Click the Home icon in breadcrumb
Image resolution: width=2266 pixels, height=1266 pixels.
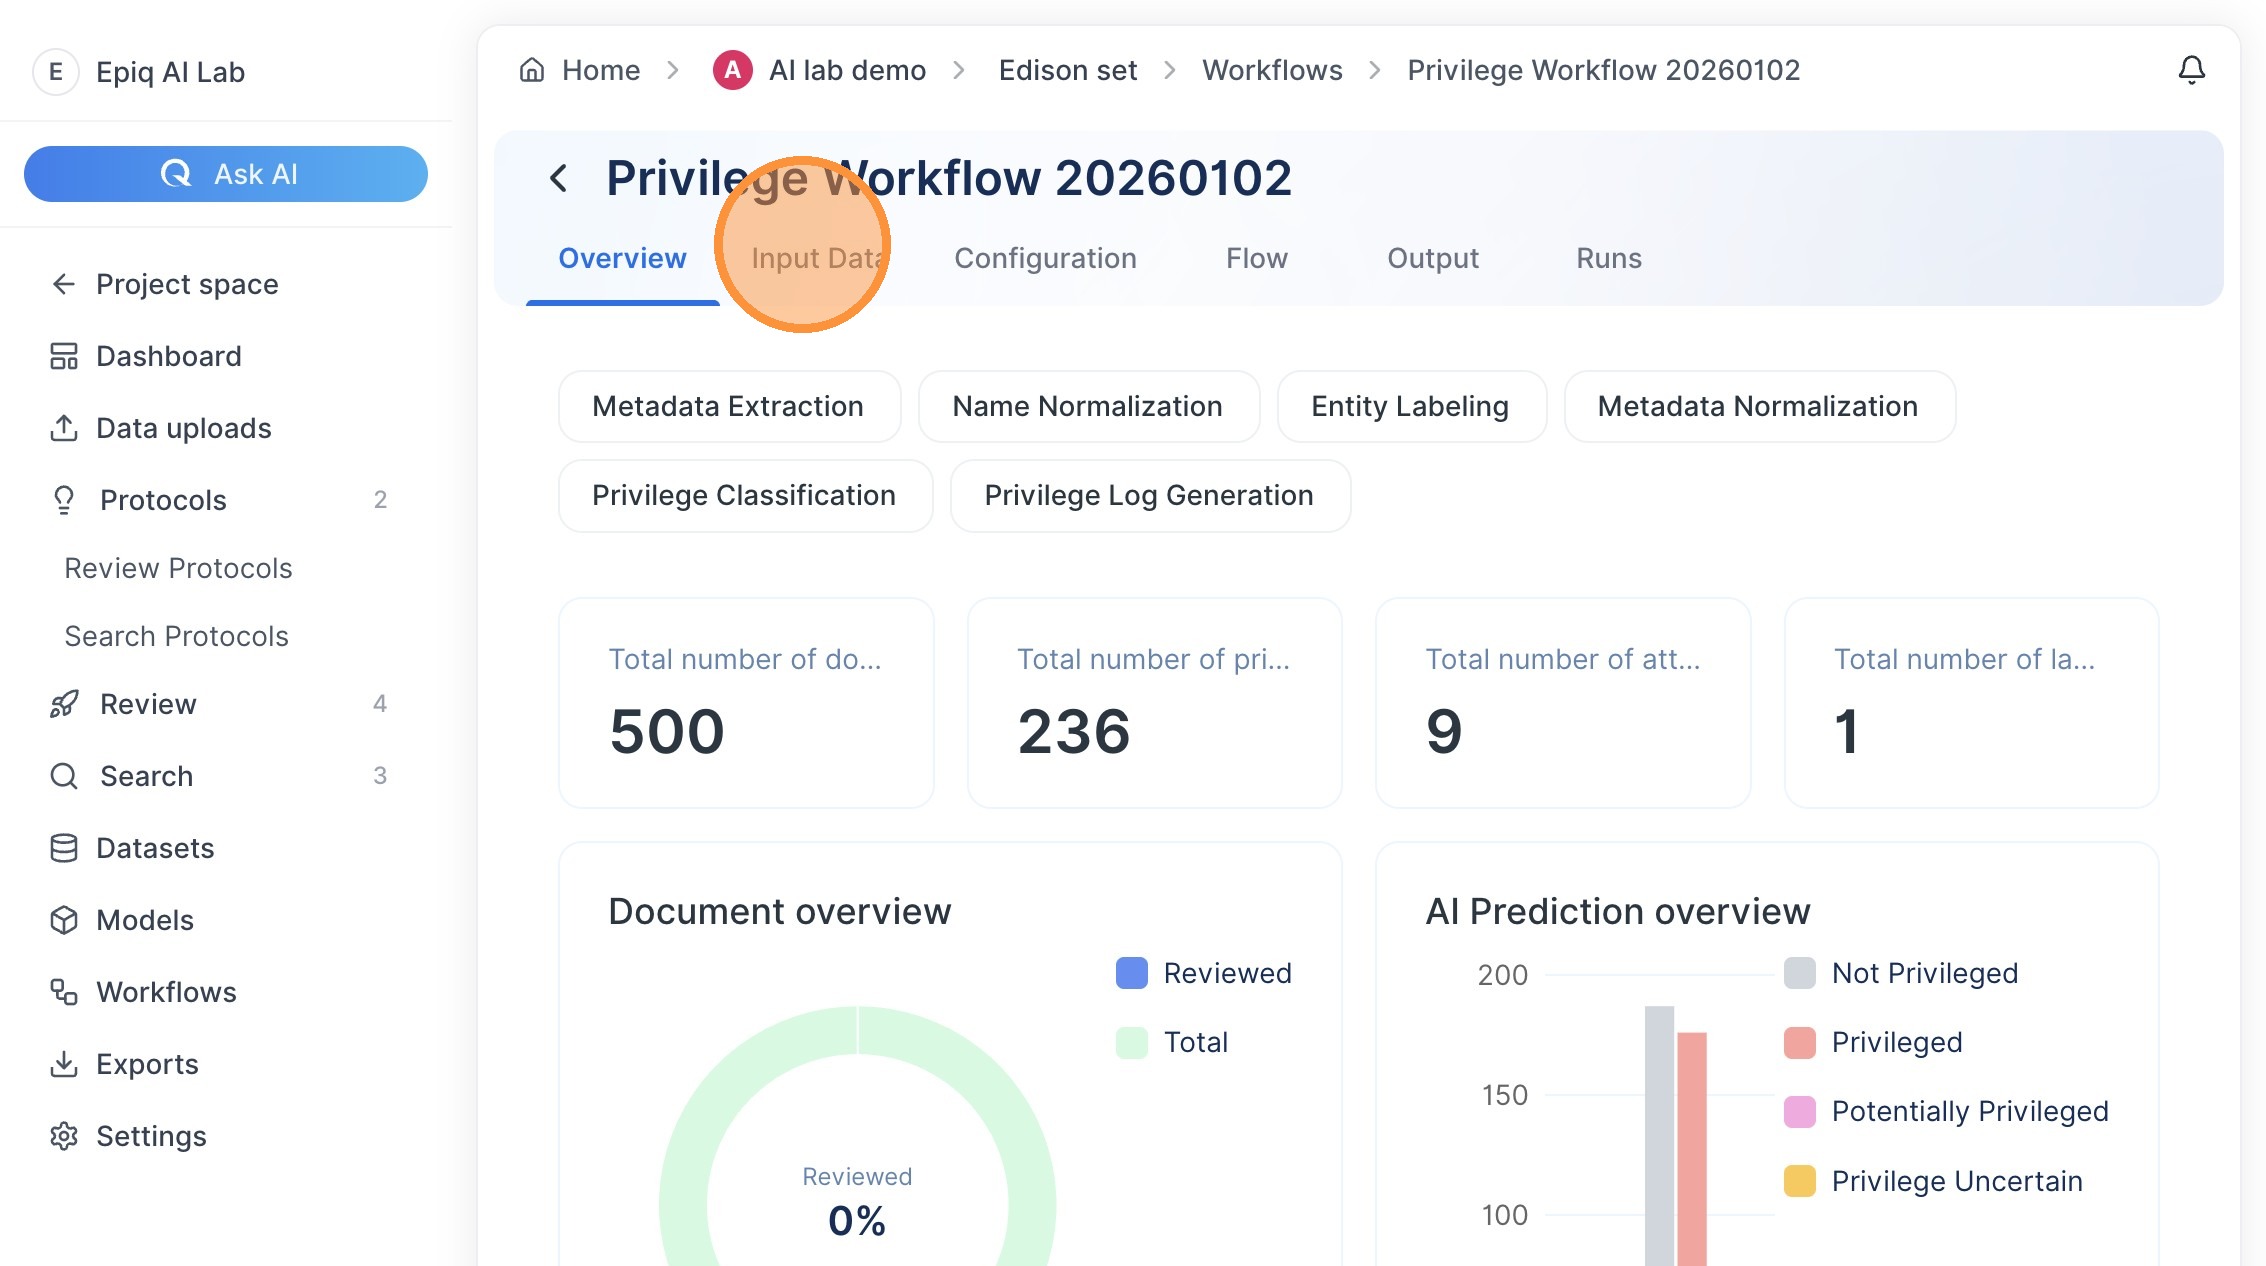pyautogui.click(x=532, y=70)
